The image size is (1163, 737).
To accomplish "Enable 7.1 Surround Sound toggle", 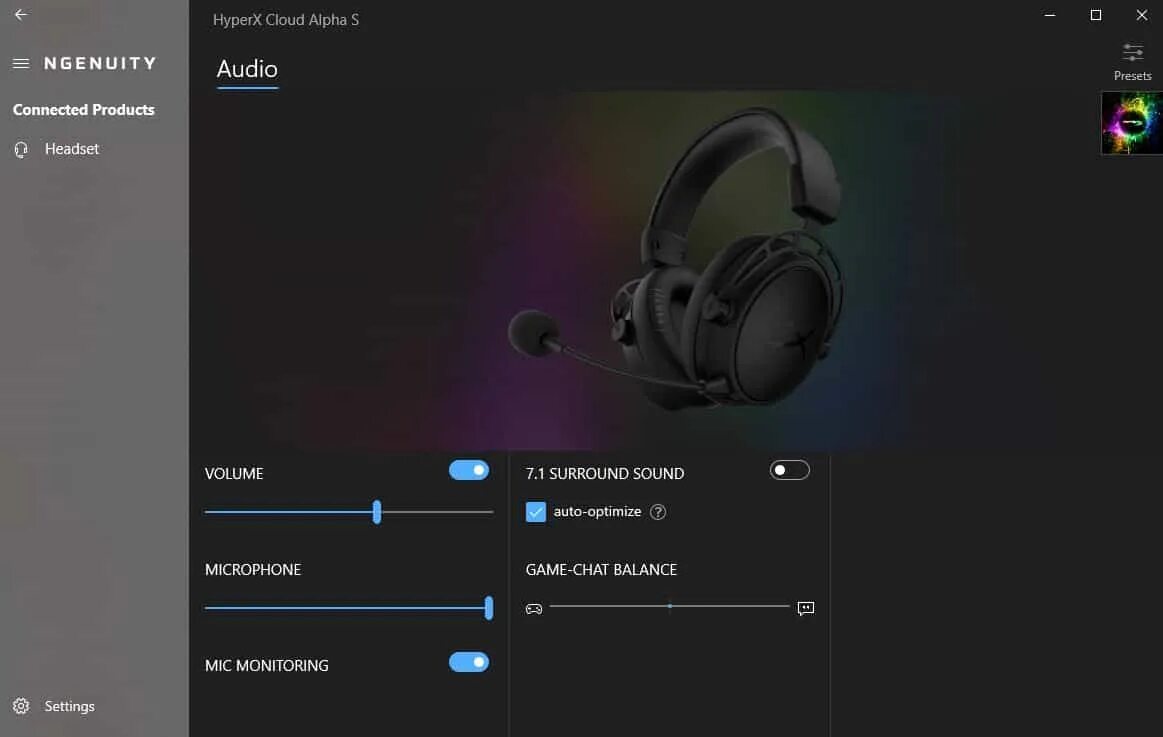I will pyautogui.click(x=789, y=470).
